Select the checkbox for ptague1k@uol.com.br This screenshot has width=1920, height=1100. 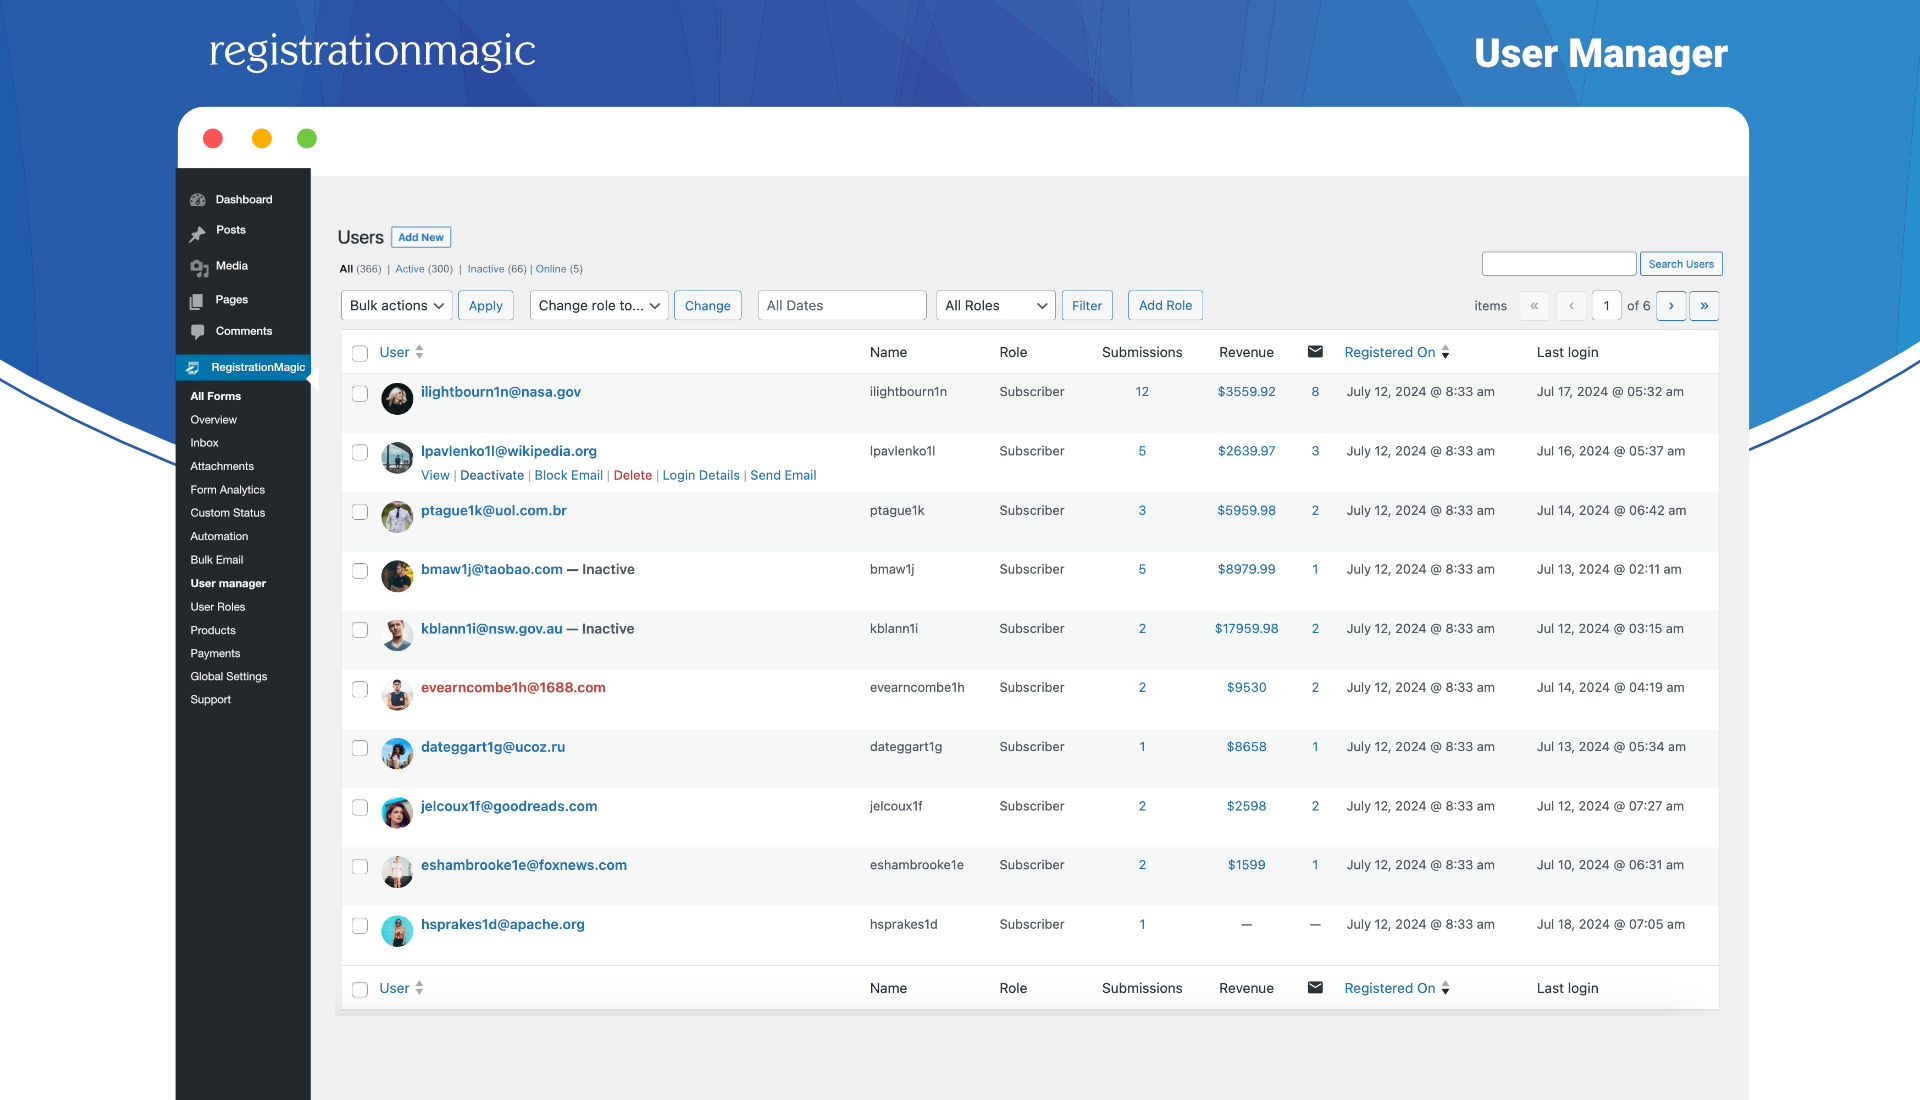click(360, 512)
